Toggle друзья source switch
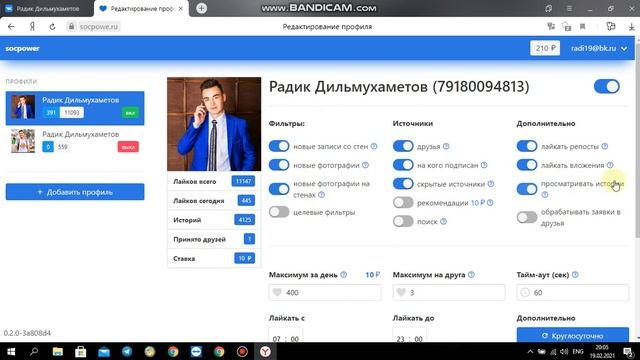 pos(403,146)
